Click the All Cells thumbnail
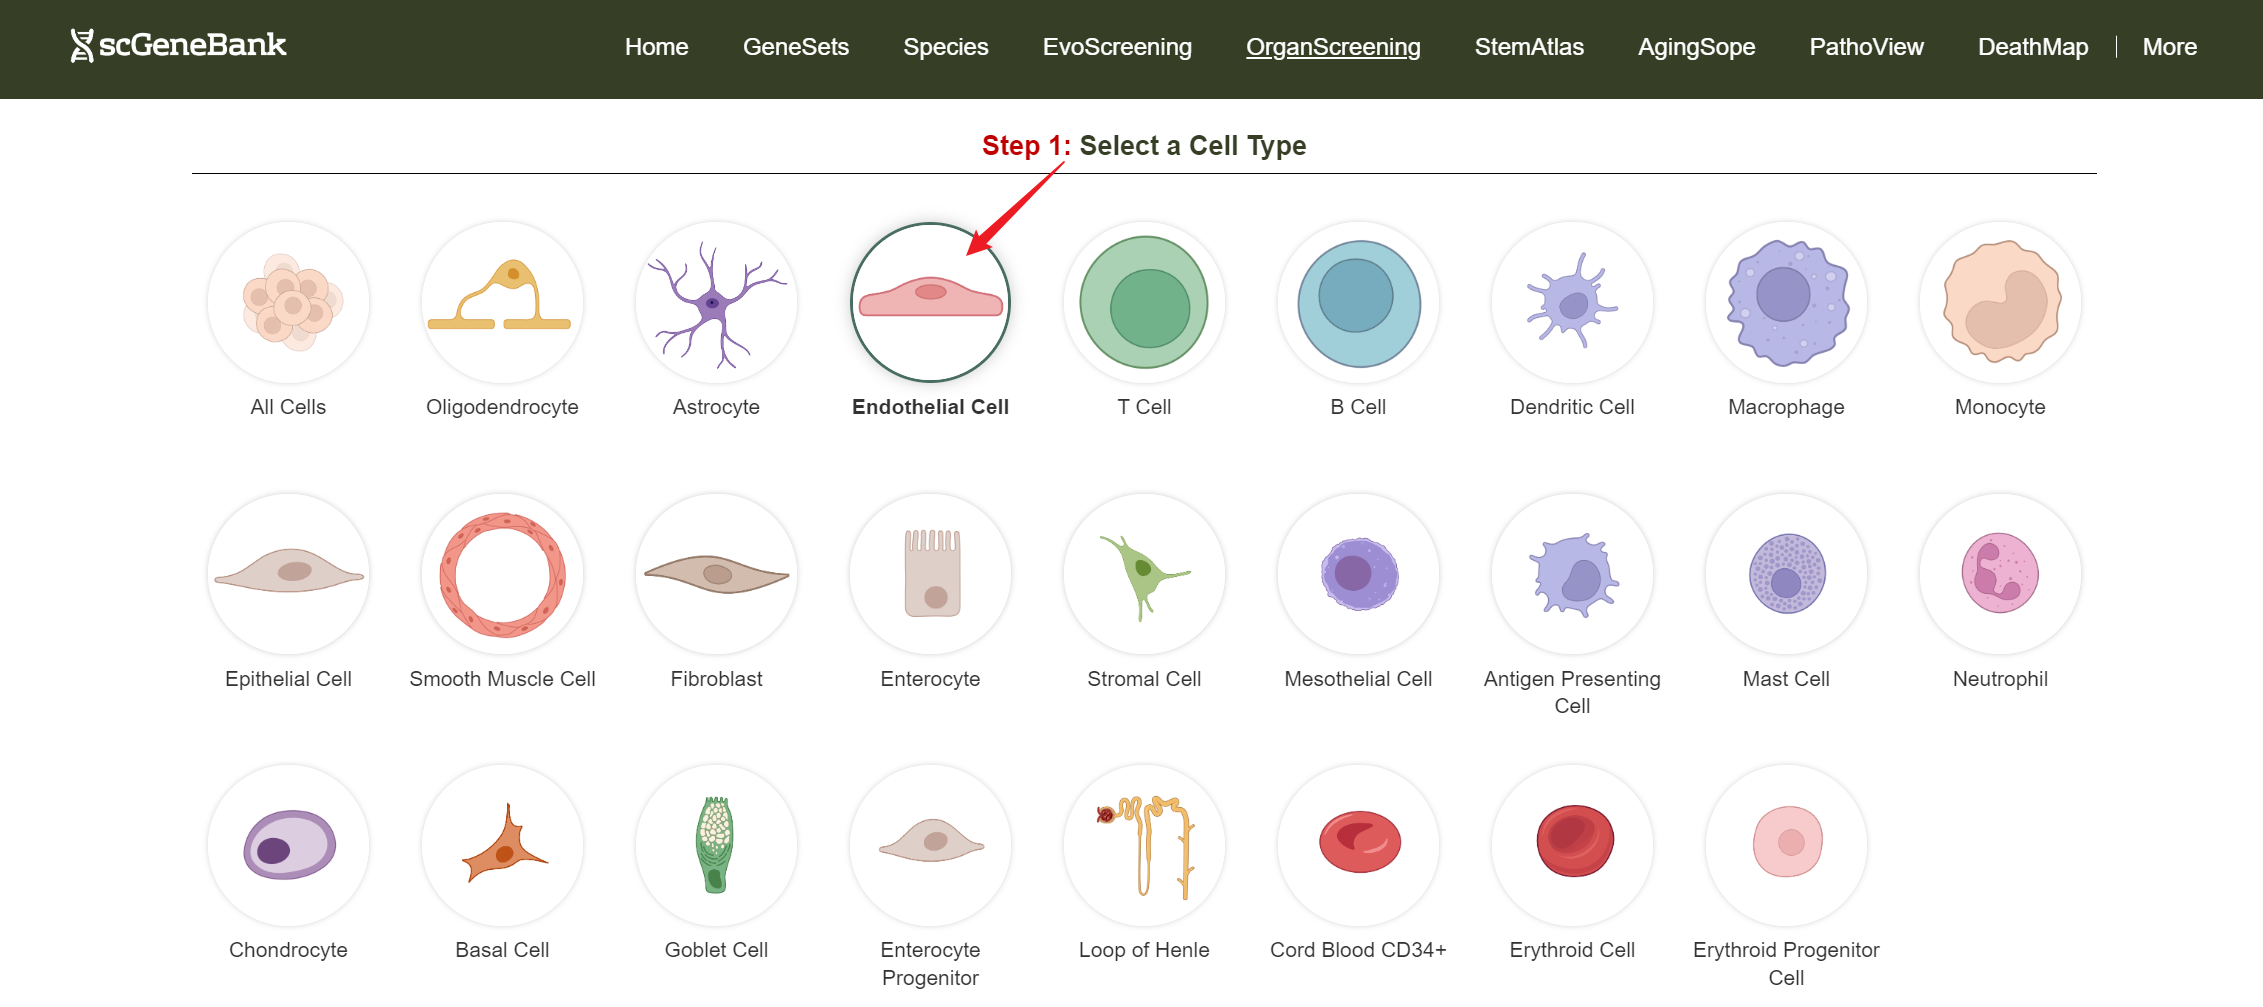The width and height of the screenshot is (2263, 1007). 288,303
